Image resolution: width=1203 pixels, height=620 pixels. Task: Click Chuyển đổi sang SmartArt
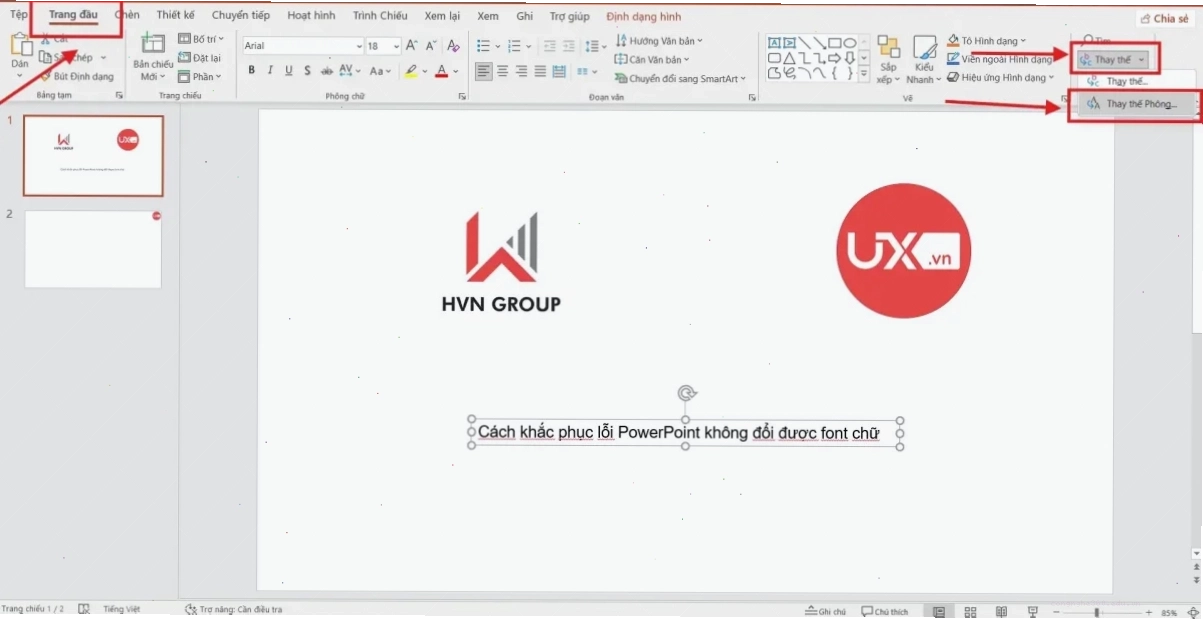[680, 78]
